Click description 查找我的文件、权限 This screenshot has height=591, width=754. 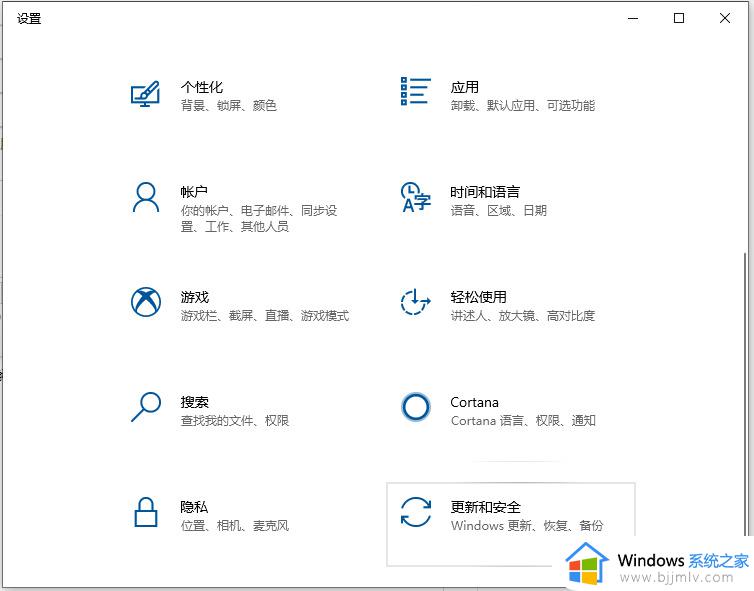point(235,420)
